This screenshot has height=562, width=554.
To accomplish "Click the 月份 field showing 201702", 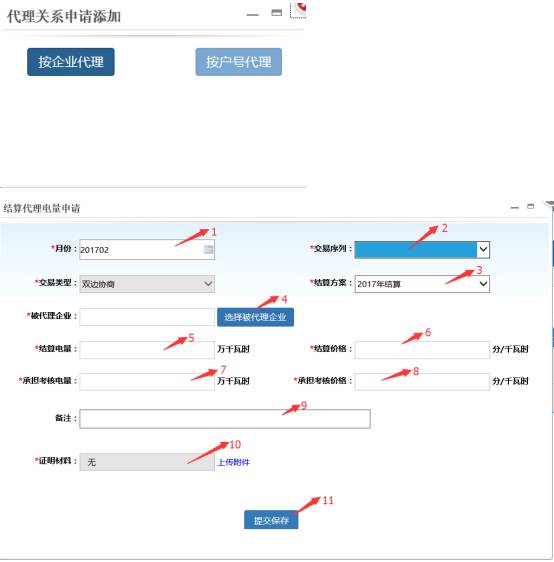I will pyautogui.click(x=147, y=249).
